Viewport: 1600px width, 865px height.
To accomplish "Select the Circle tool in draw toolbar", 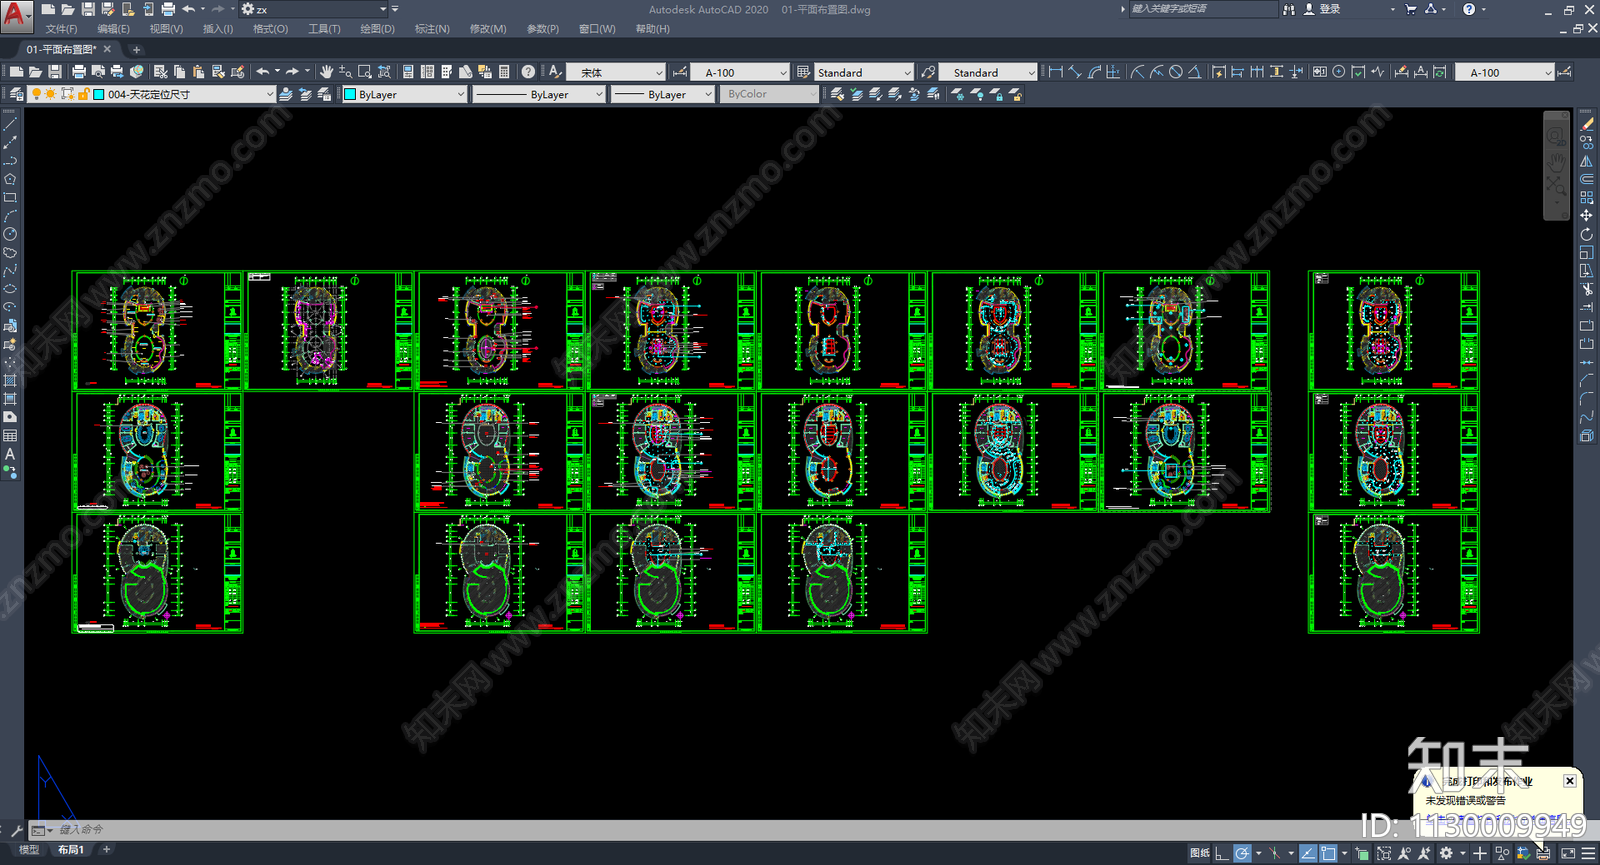I will [10, 234].
